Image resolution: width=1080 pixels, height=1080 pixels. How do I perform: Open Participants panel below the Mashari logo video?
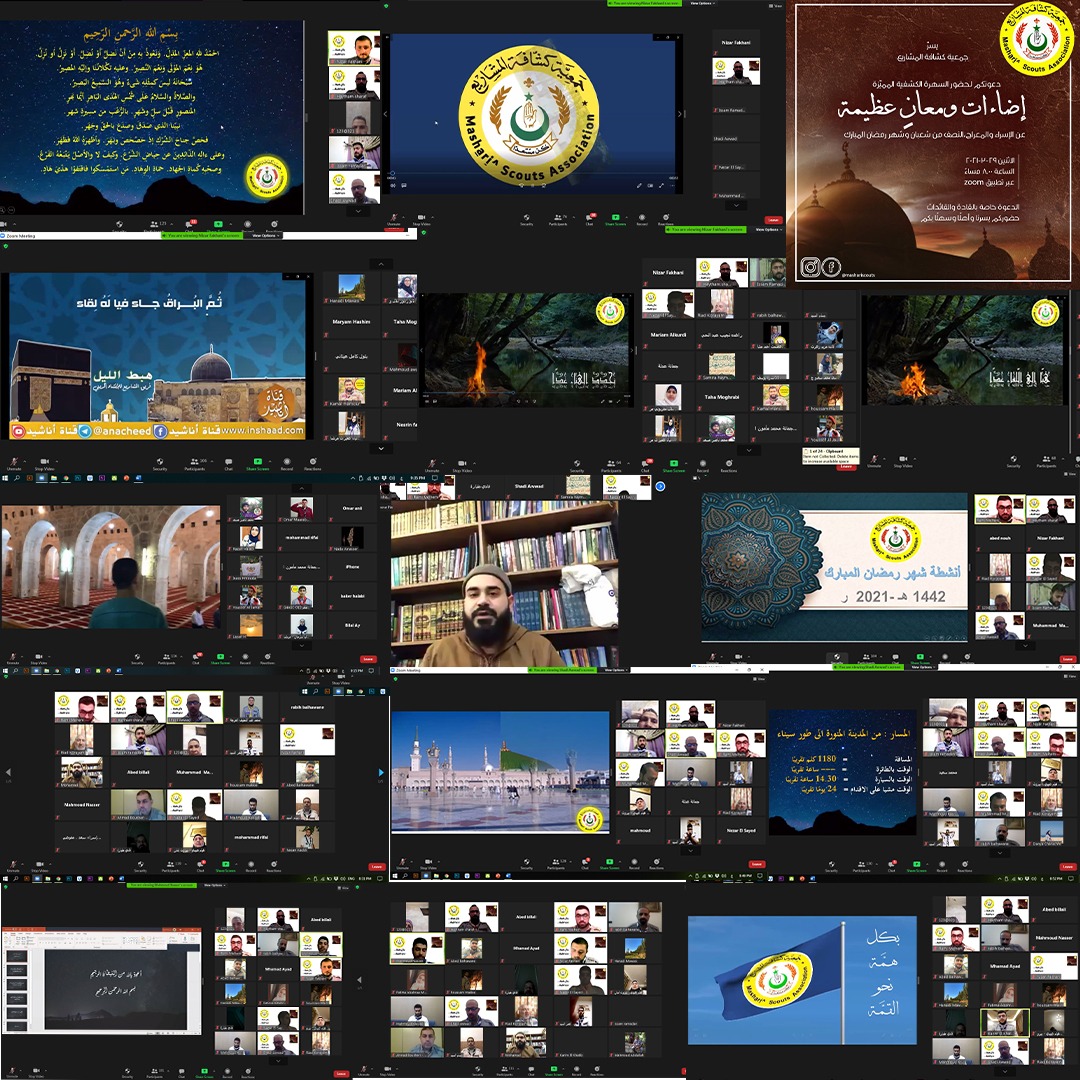[557, 216]
